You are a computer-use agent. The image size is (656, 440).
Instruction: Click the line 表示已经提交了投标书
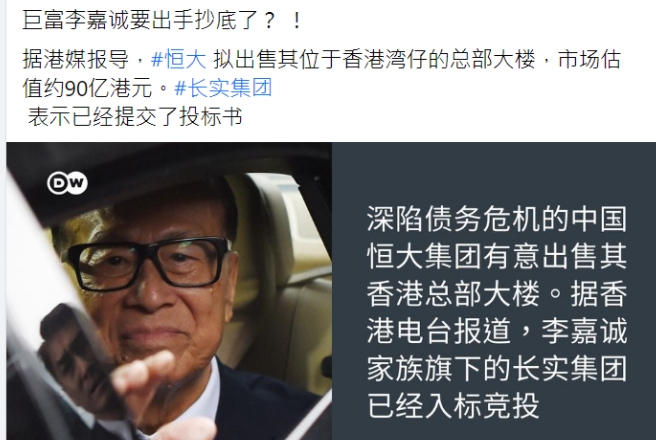[x=135, y=116]
